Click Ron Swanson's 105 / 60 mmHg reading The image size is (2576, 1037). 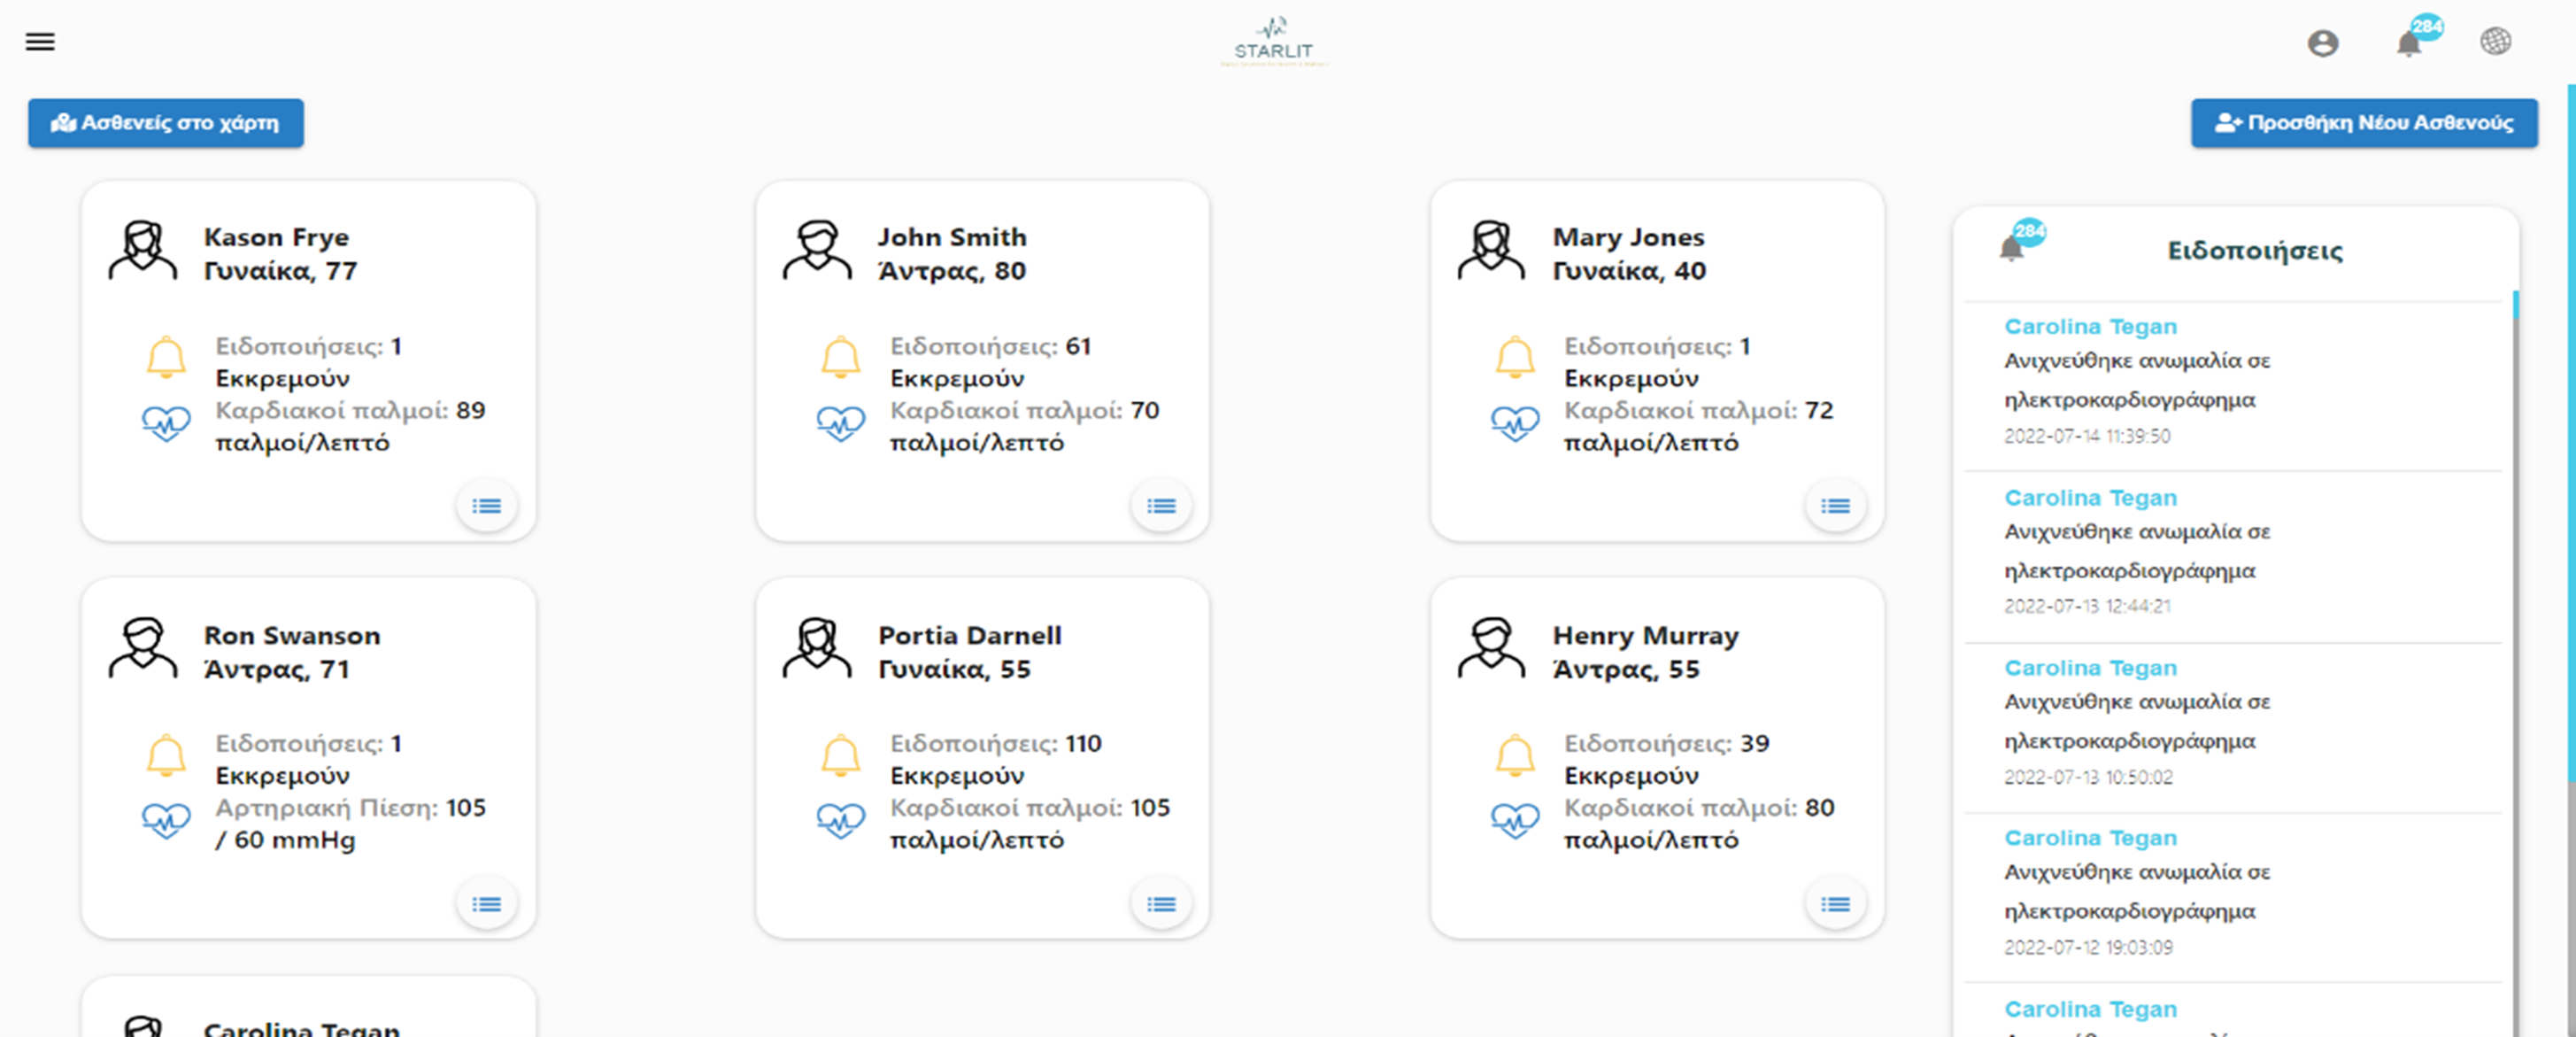pyautogui.click(x=350, y=823)
